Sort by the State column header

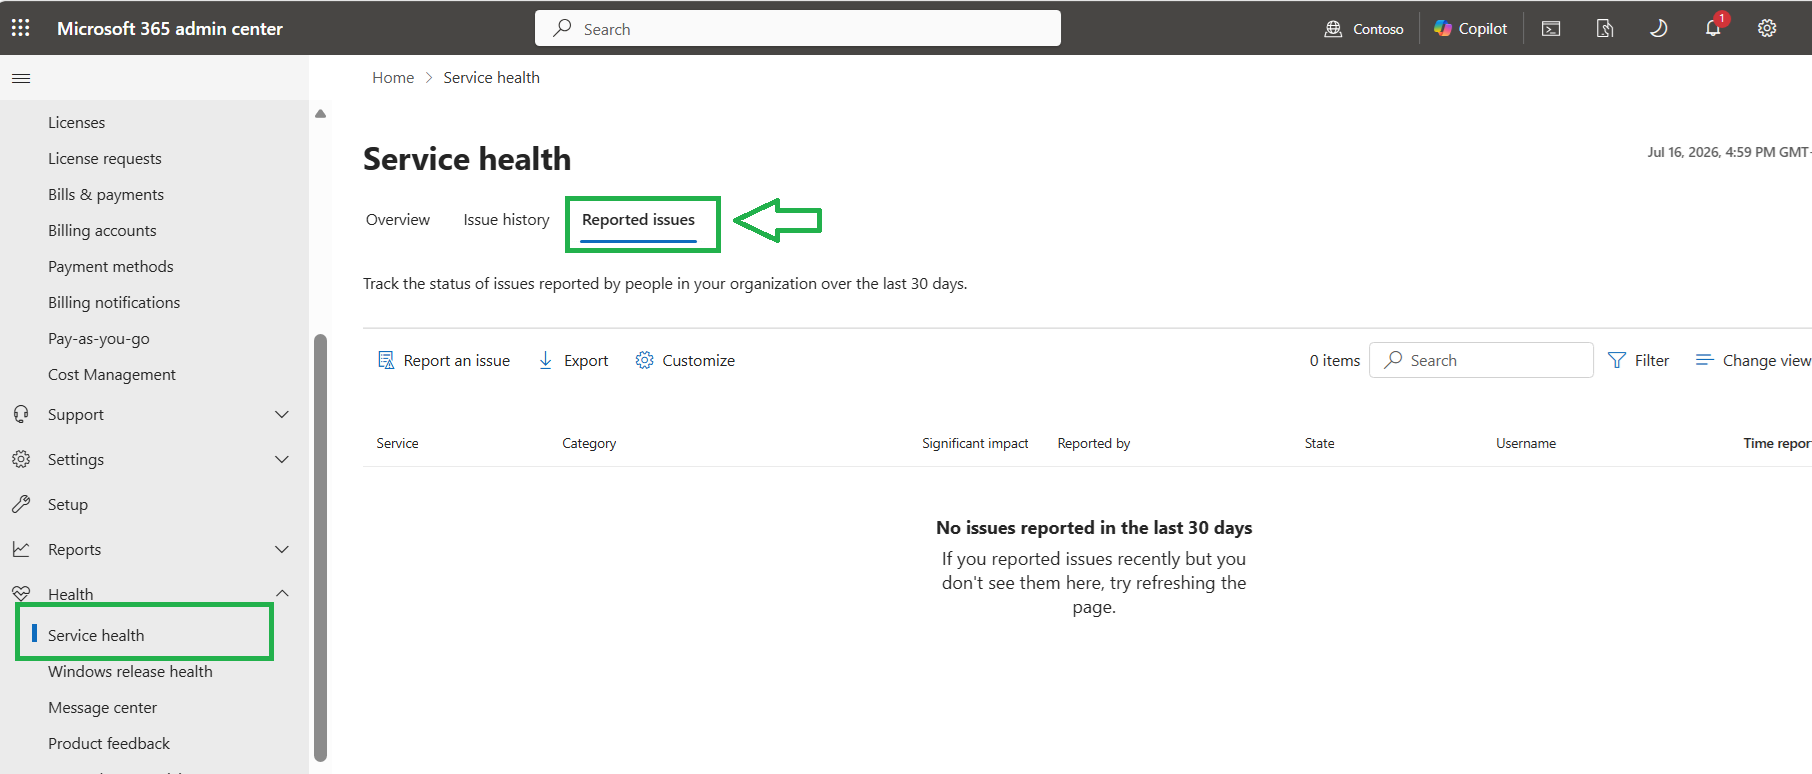pyautogui.click(x=1319, y=443)
